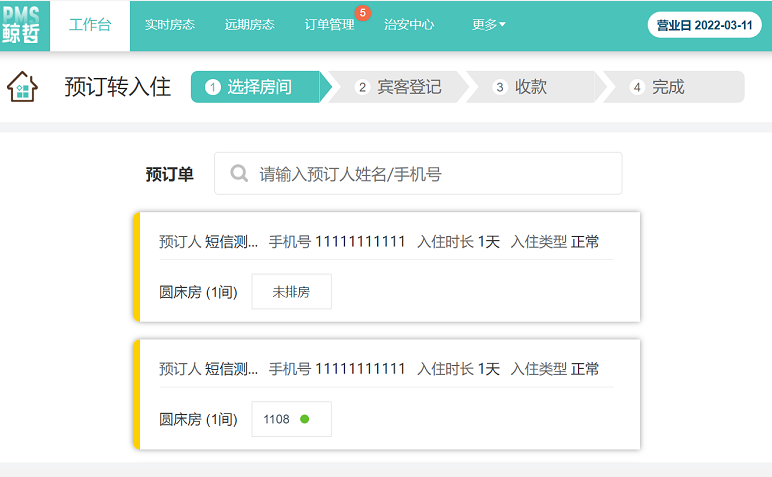This screenshot has height=477, width=772.
Task: Click the green status dot beside 1108
Action: [305, 419]
